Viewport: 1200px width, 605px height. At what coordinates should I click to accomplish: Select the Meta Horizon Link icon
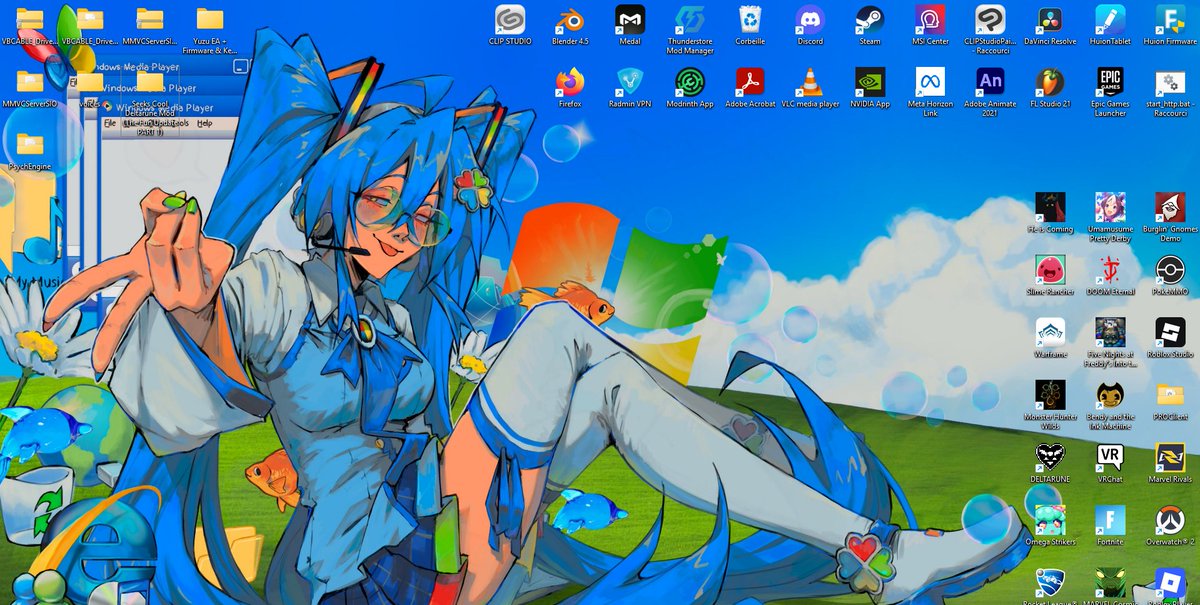click(930, 81)
